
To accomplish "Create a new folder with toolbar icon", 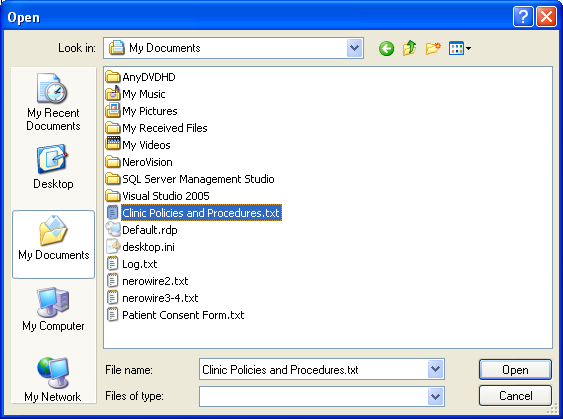I will [433, 48].
